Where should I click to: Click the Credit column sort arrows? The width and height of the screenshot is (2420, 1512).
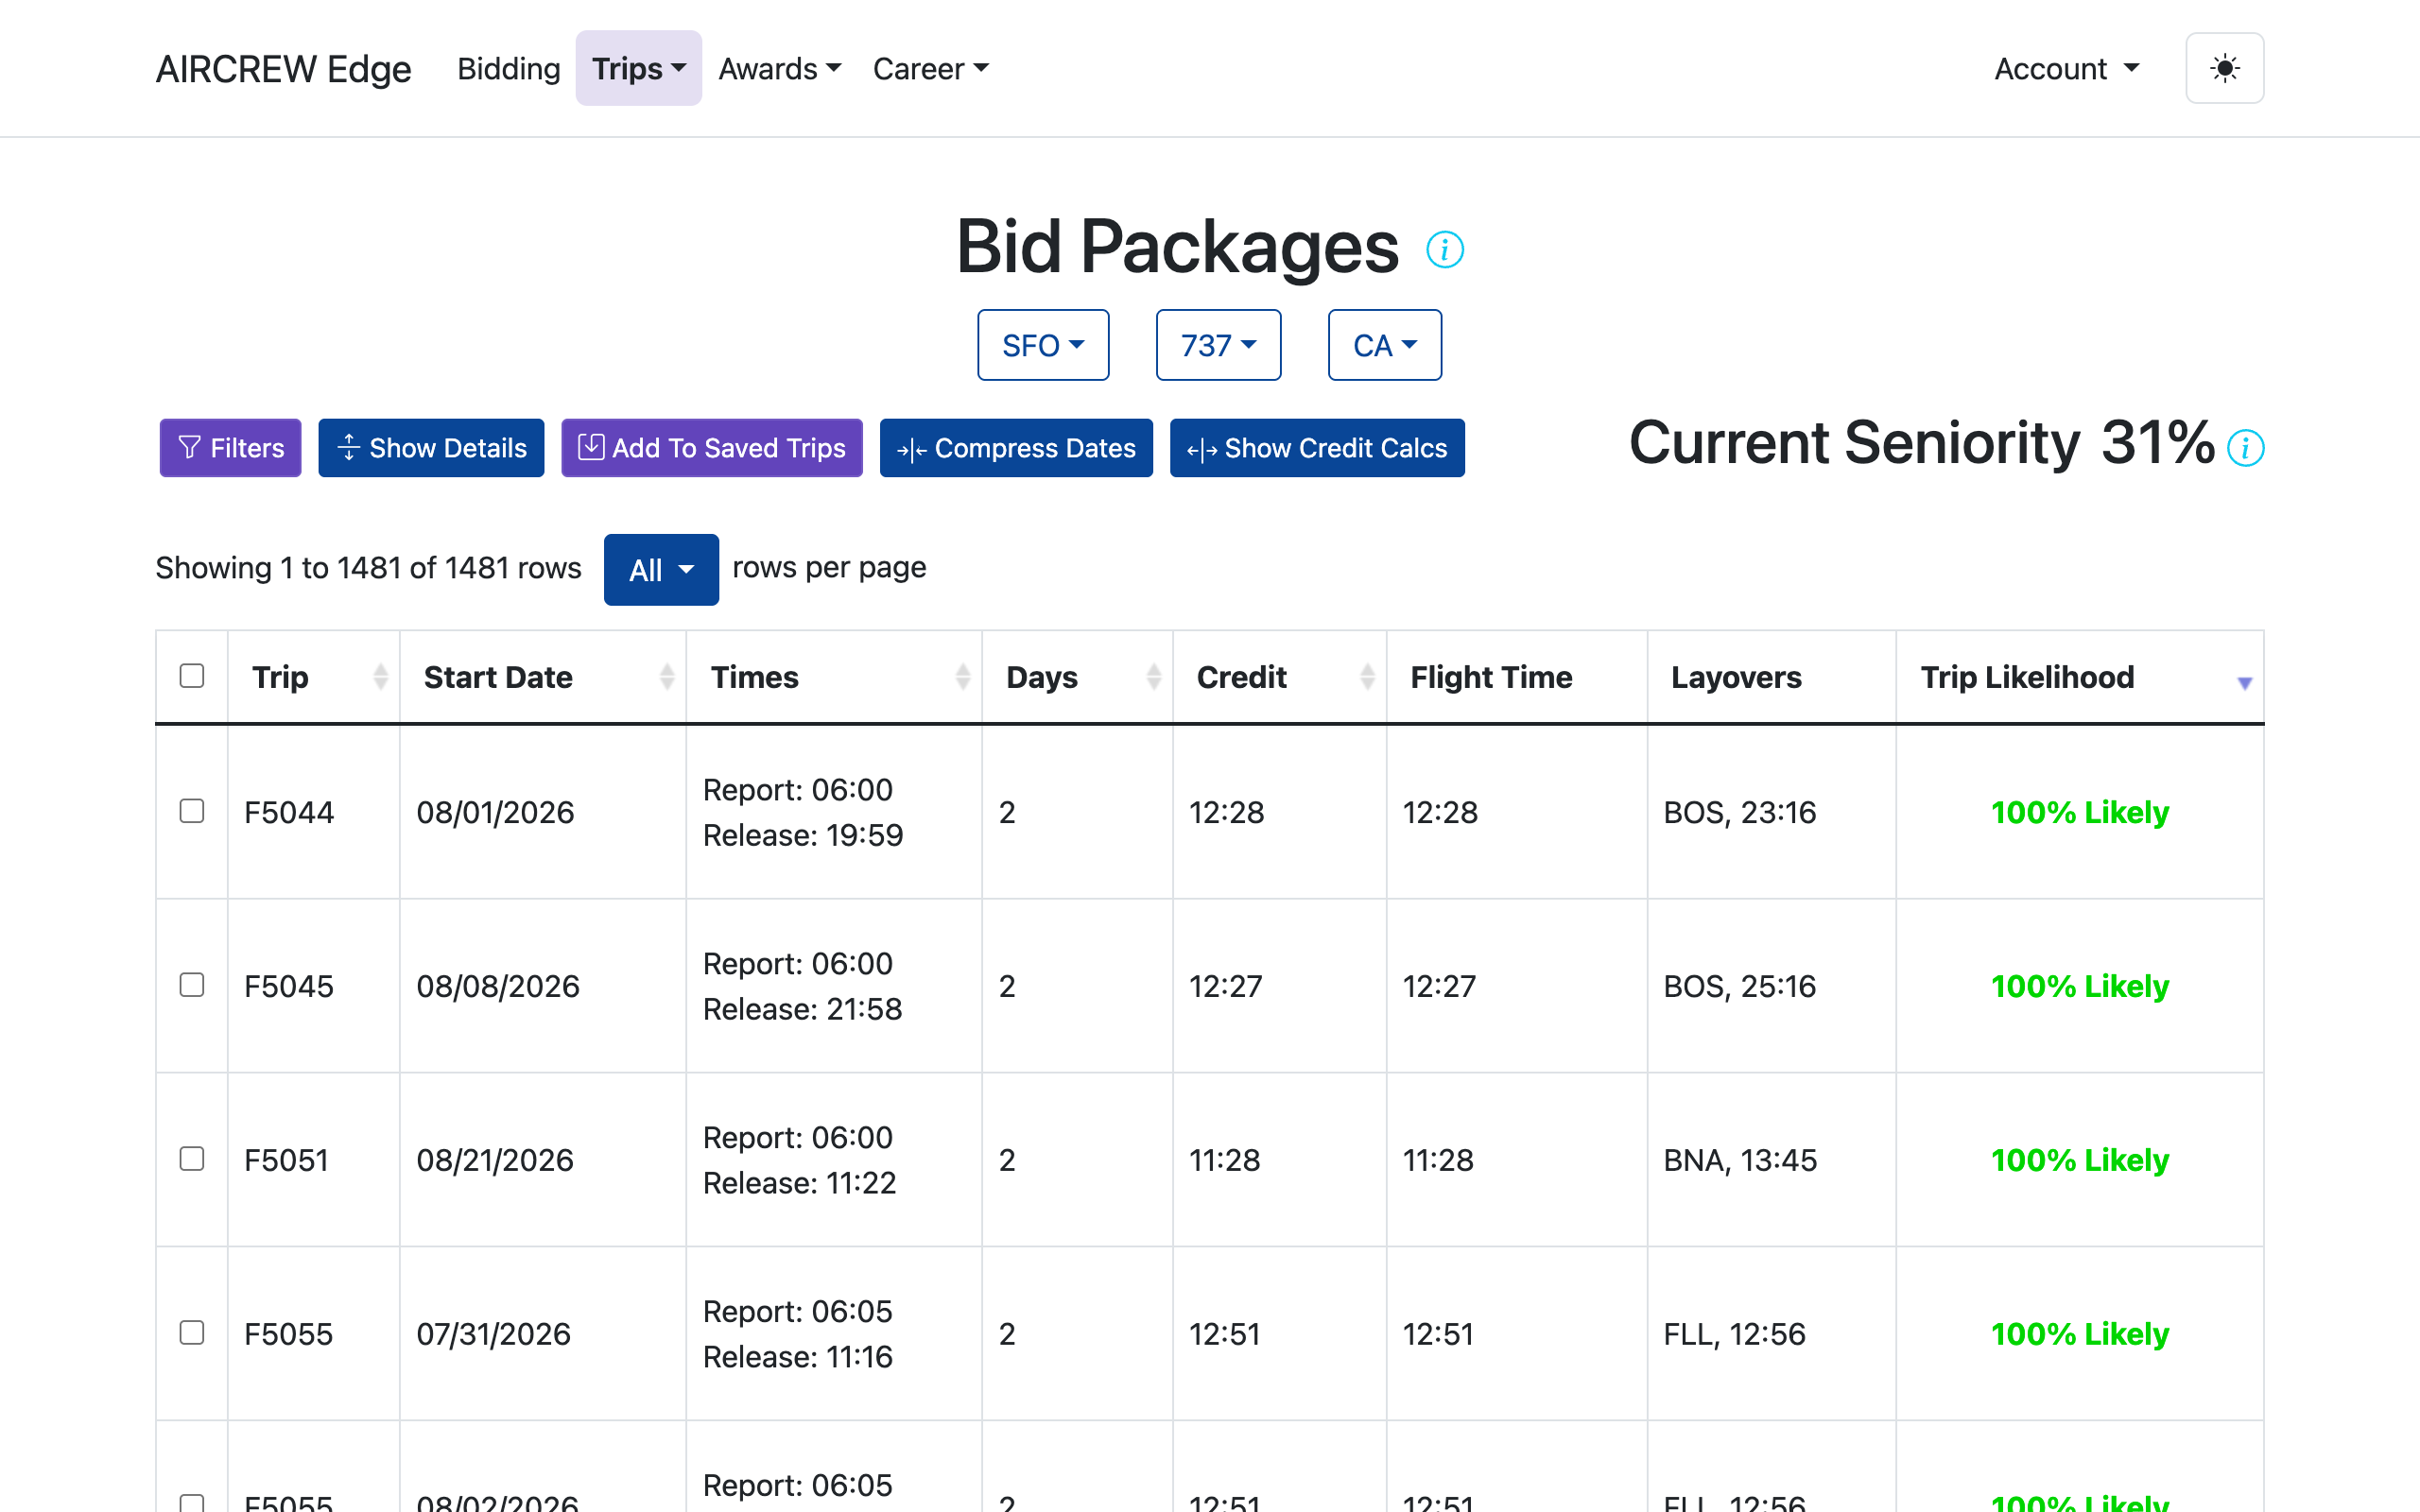1367,677
